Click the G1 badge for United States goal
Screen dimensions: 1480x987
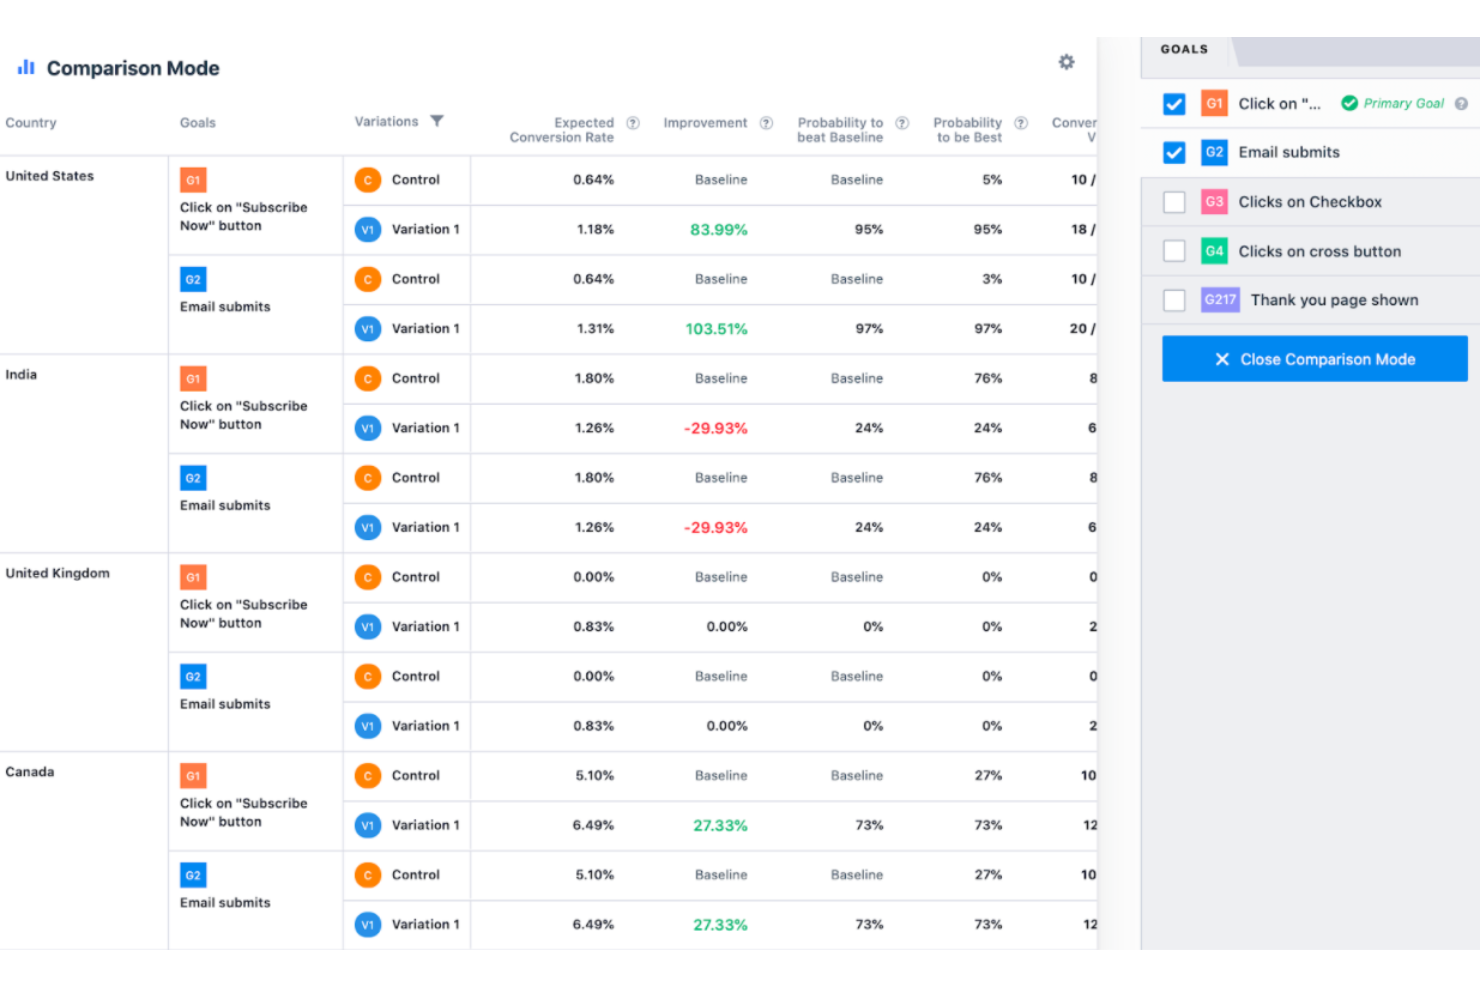(x=193, y=180)
